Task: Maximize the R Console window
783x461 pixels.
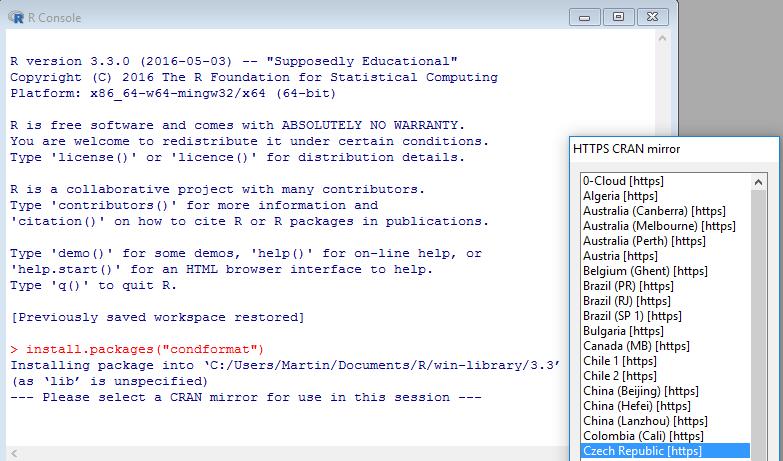Action: click(618, 17)
